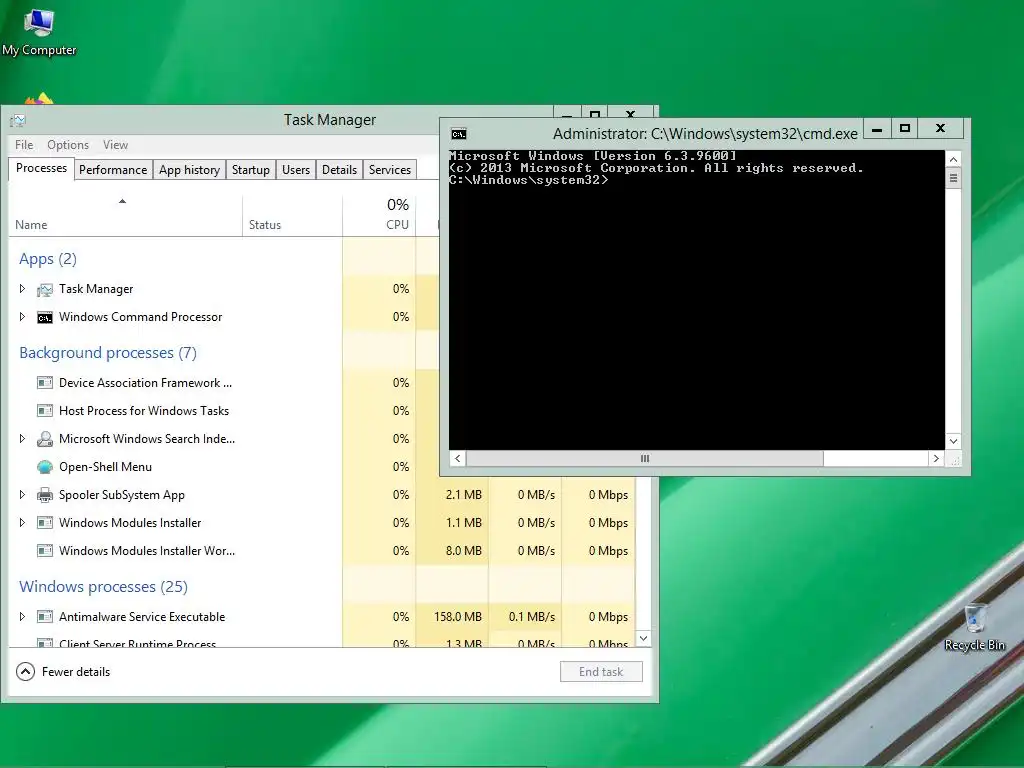Expand Microsoft Windows Search Indexer row

click(22, 439)
